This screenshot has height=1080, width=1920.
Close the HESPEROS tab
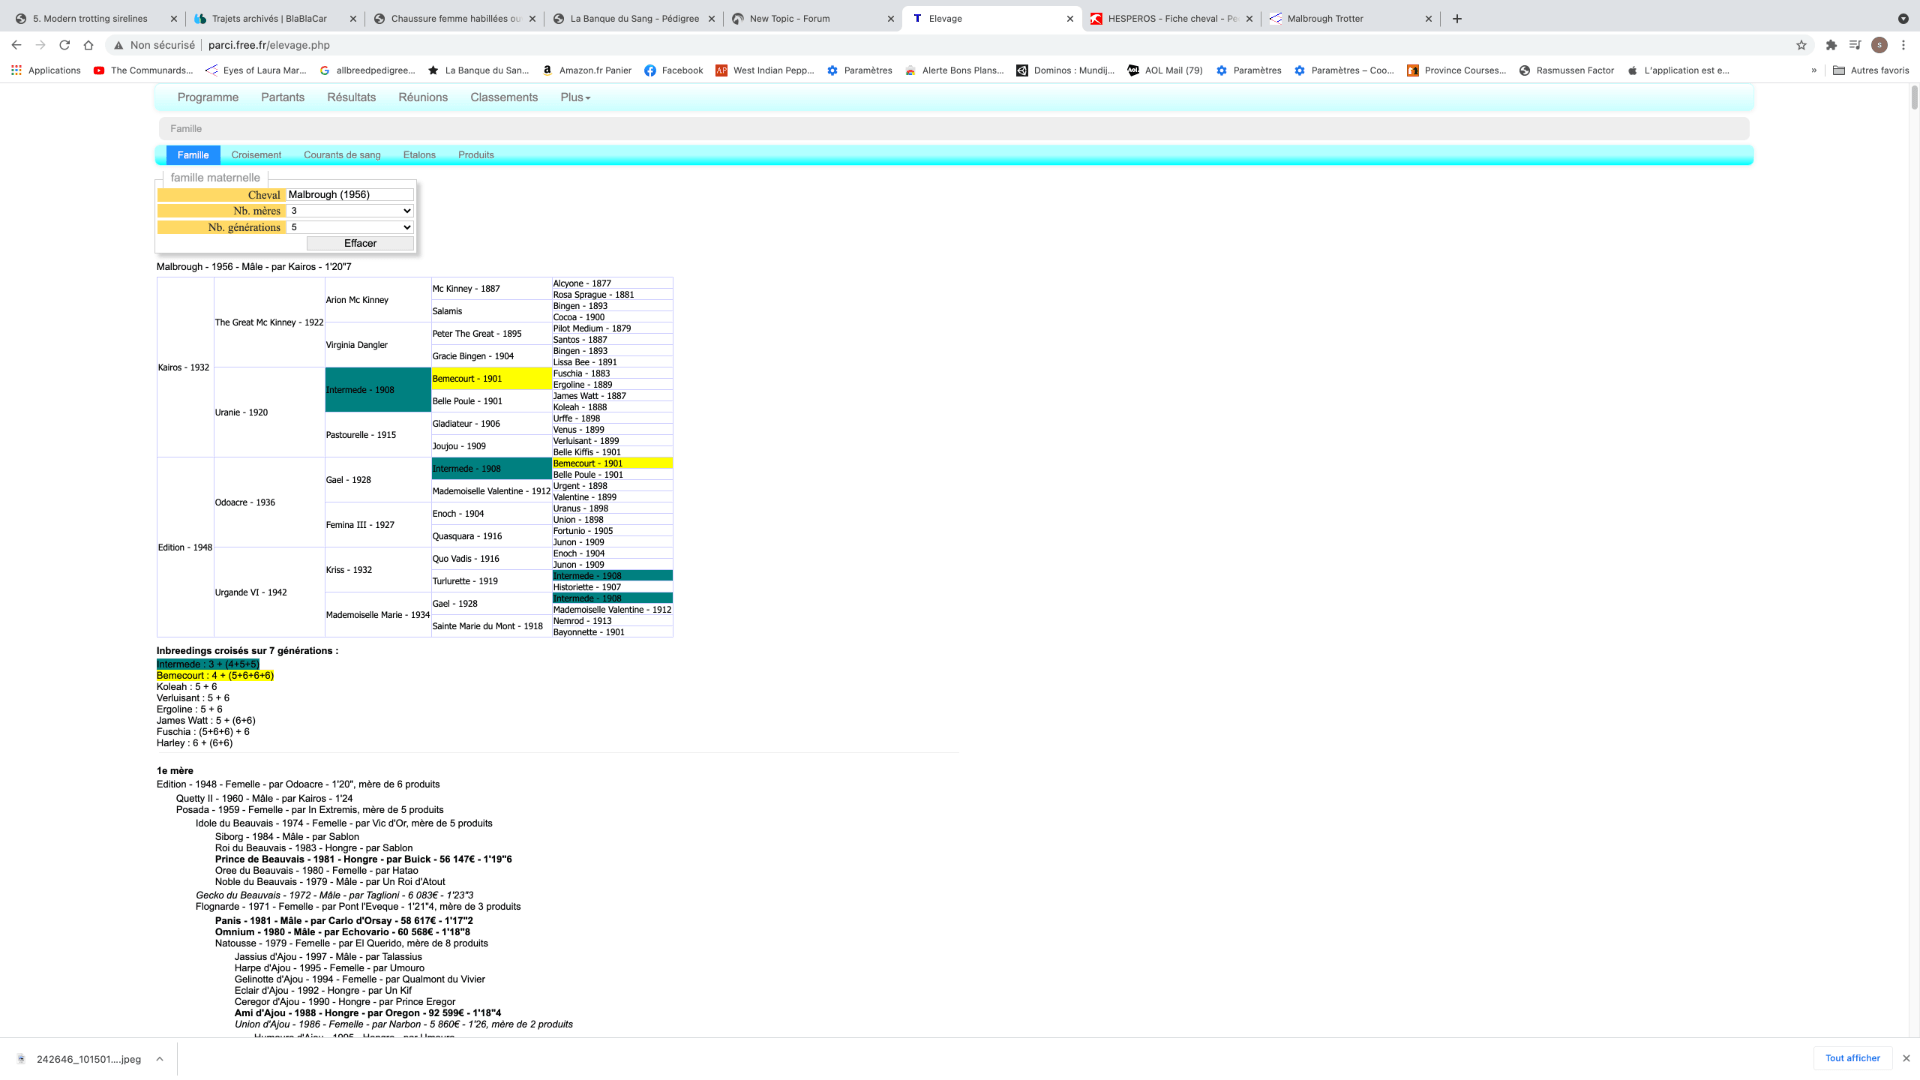pyautogui.click(x=1249, y=18)
